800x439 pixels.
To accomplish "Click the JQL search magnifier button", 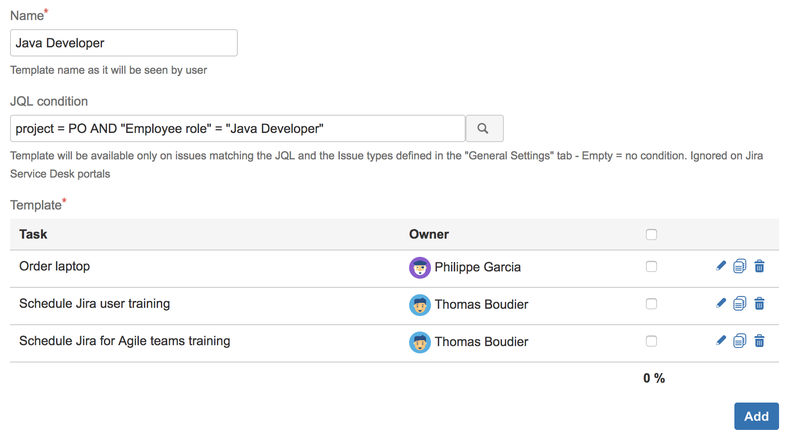I will [x=484, y=129].
